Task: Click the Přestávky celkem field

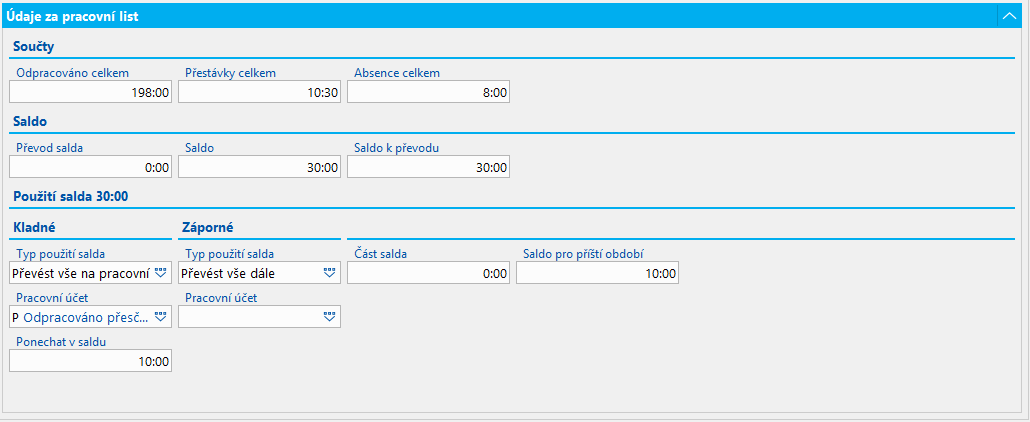Action: pyautogui.click(x=259, y=93)
